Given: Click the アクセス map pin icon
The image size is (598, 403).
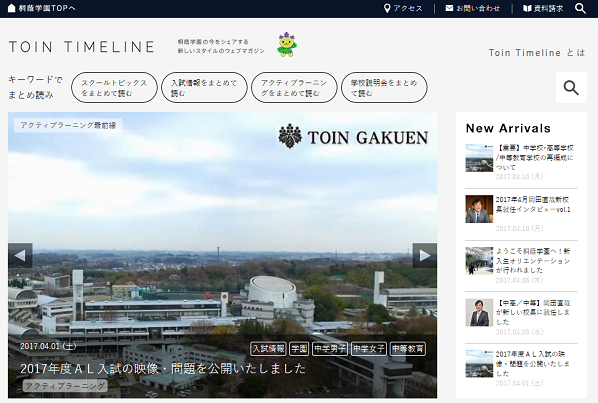Looking at the screenshot, I should coord(387,8).
